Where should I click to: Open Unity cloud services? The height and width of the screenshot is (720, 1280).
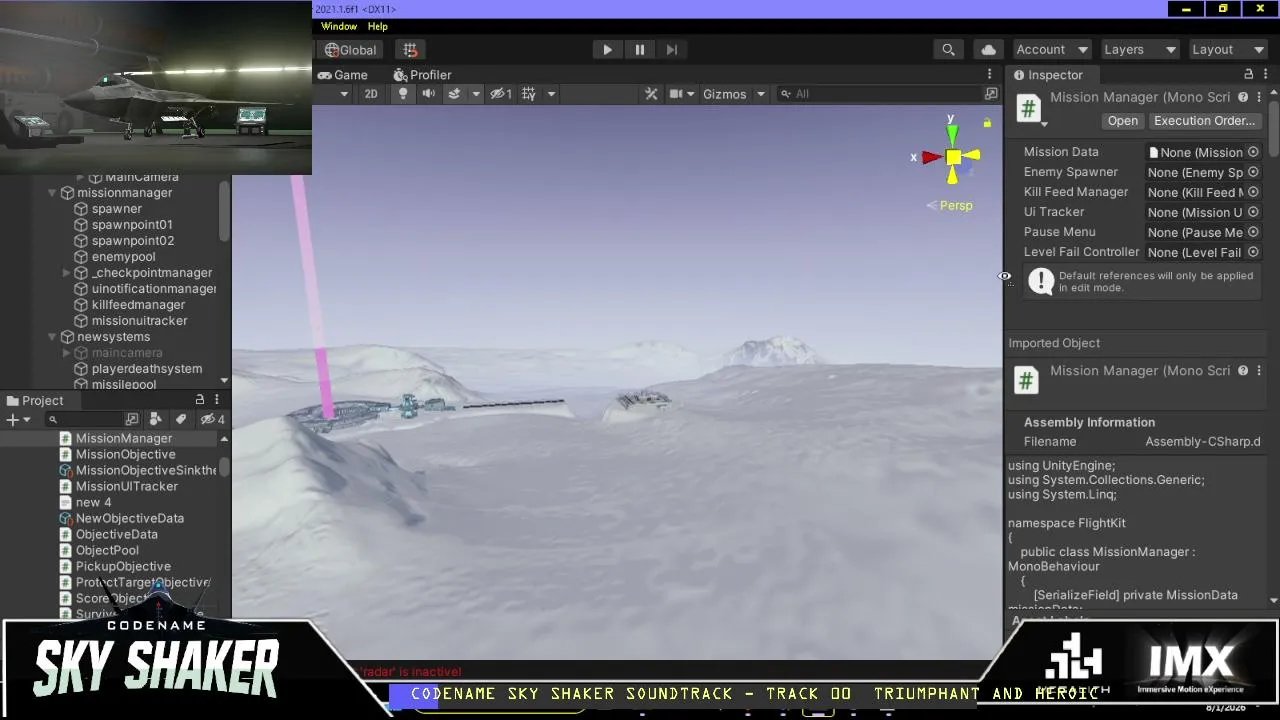pos(989,50)
